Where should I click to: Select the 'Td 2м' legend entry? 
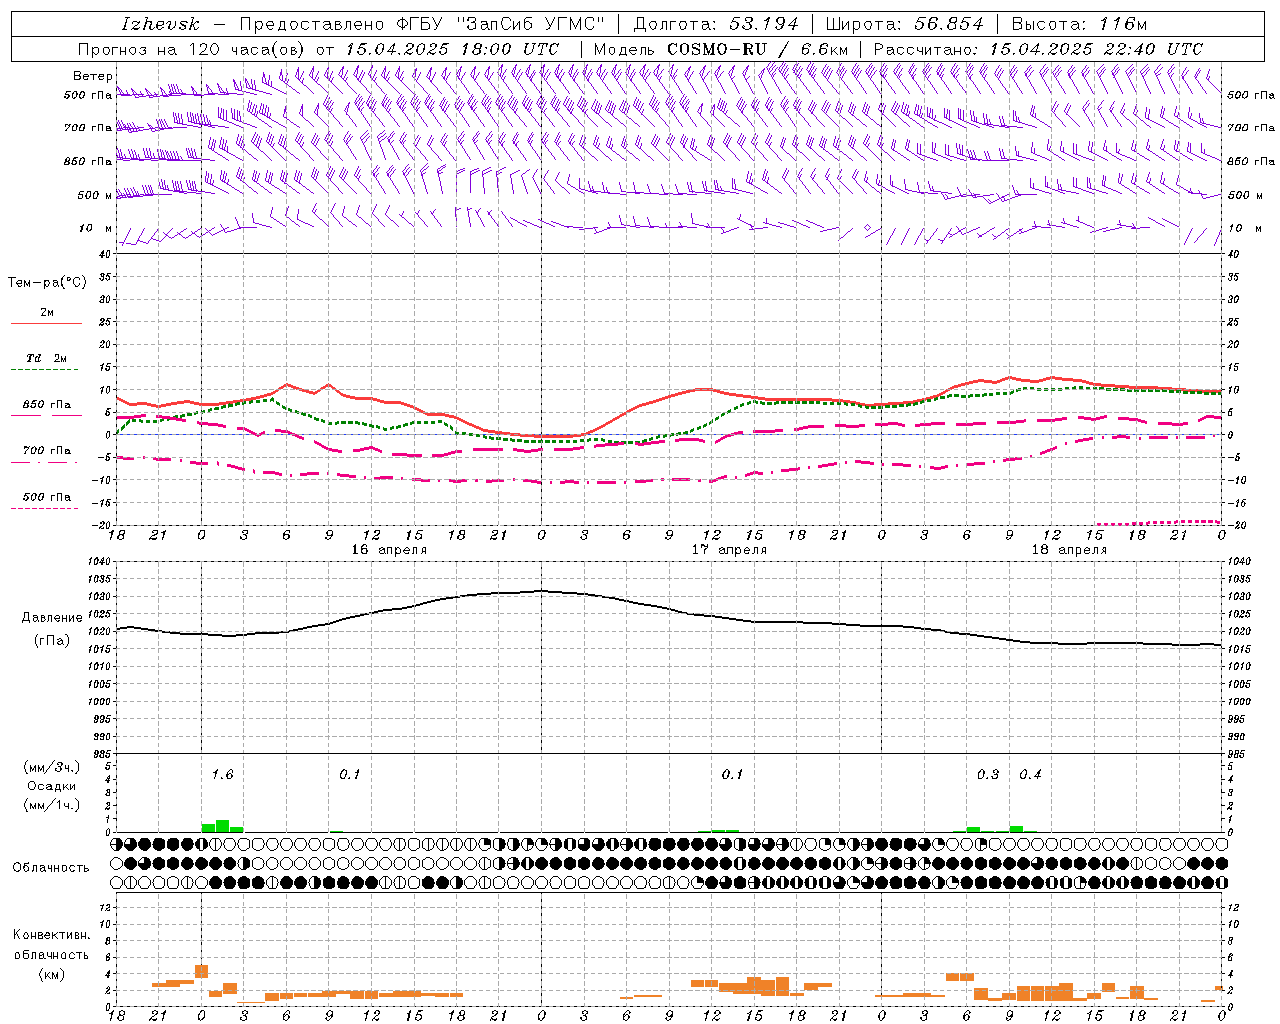(x=47, y=358)
